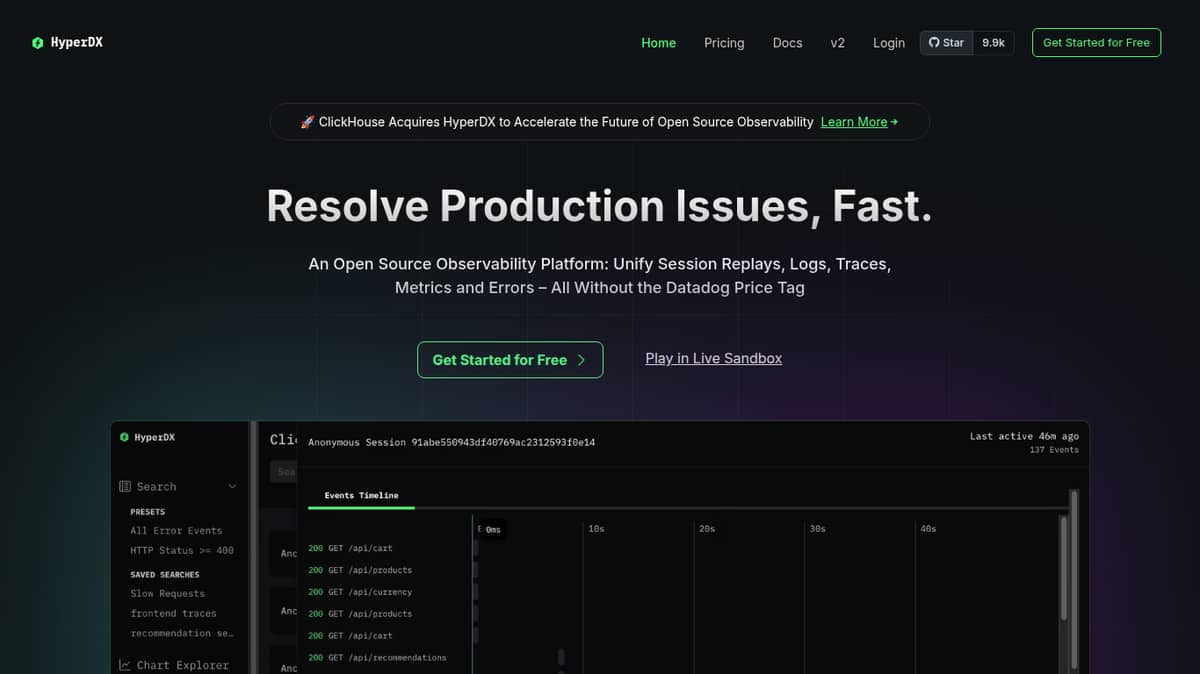Click the GitHub Star button

point(946,43)
